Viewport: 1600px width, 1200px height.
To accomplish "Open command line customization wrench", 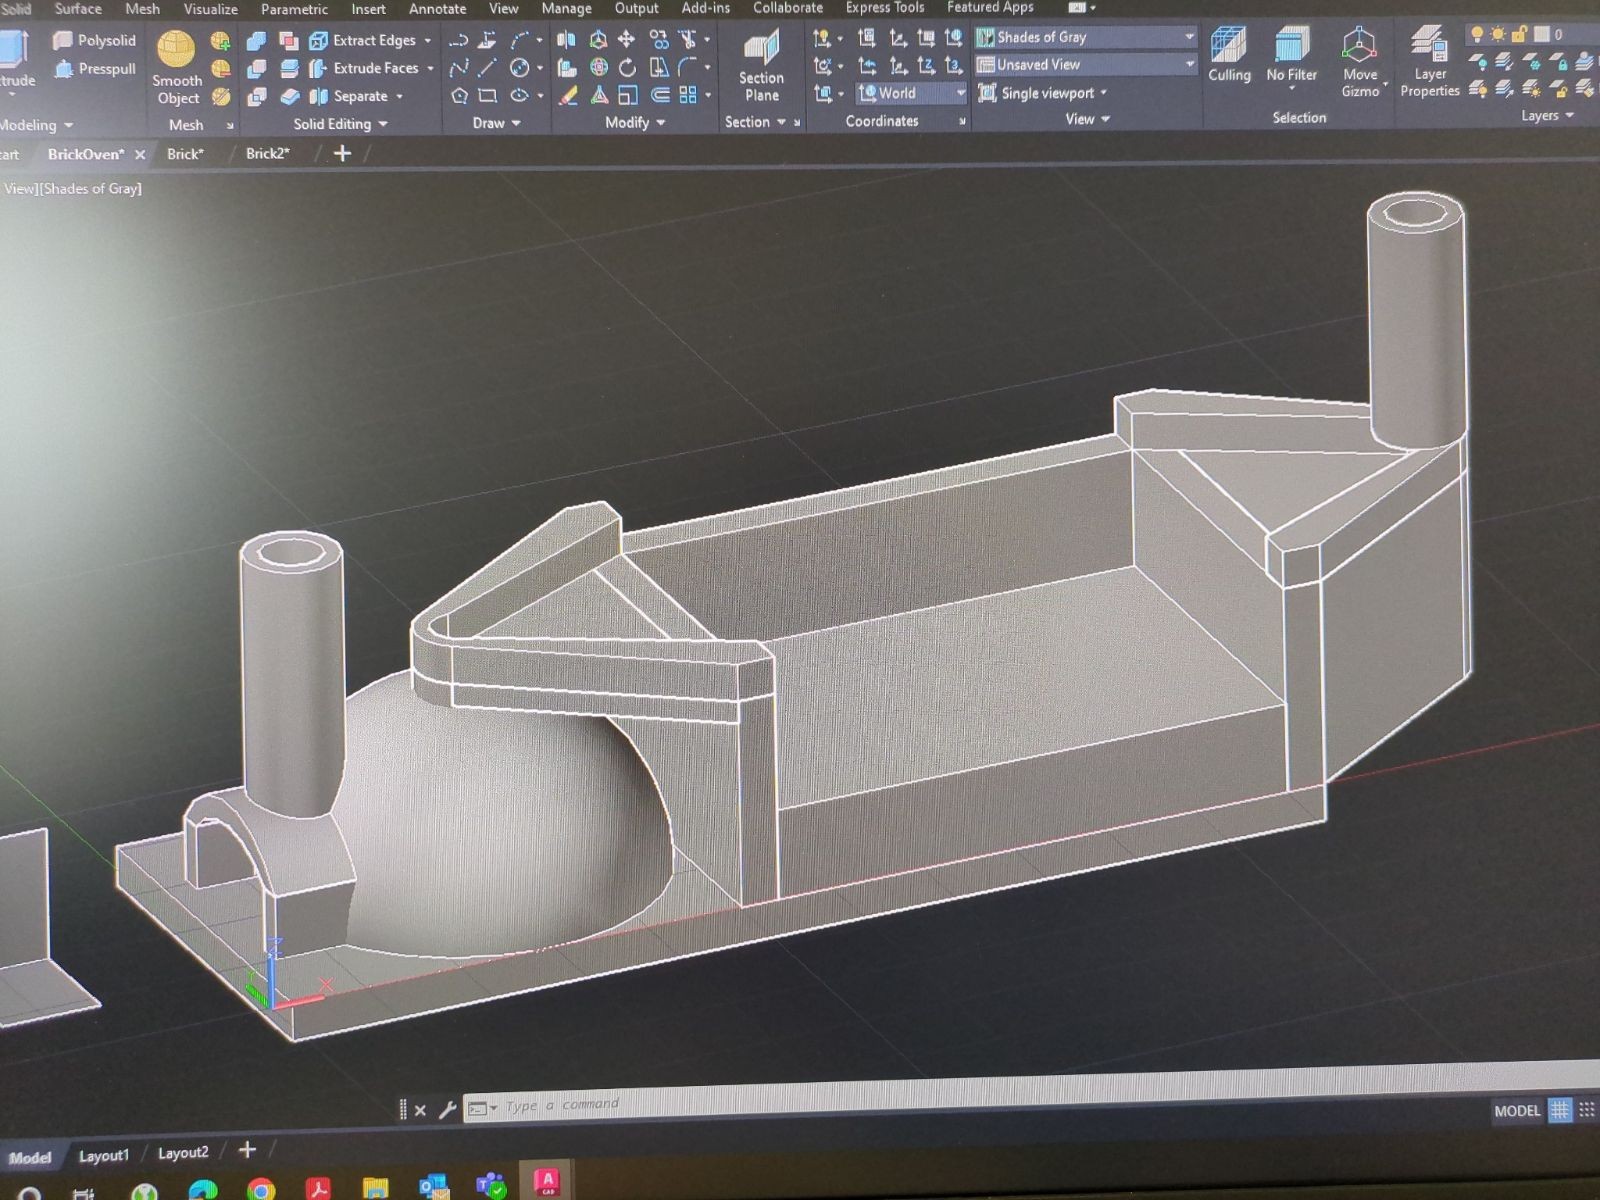I will [x=447, y=1109].
